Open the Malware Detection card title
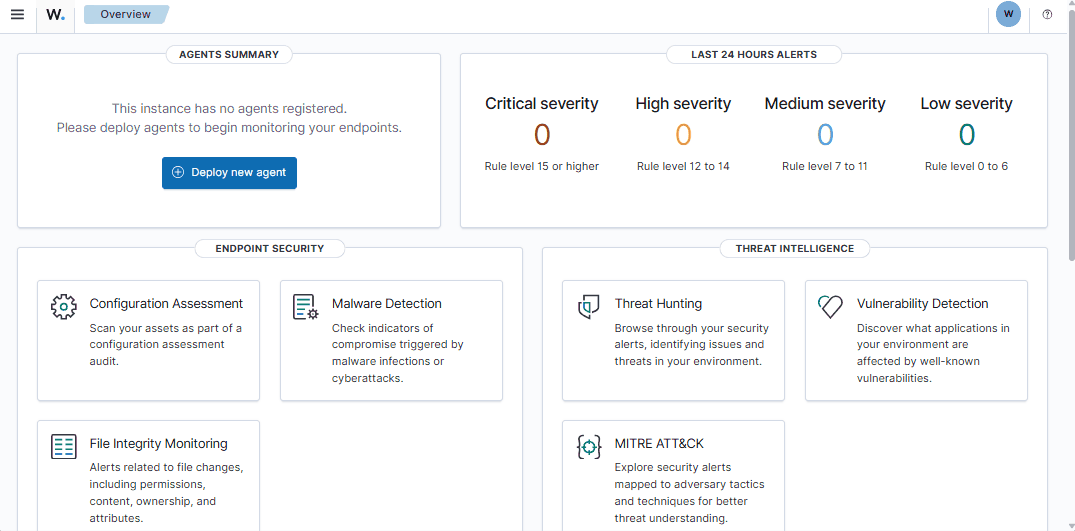 [x=386, y=304]
